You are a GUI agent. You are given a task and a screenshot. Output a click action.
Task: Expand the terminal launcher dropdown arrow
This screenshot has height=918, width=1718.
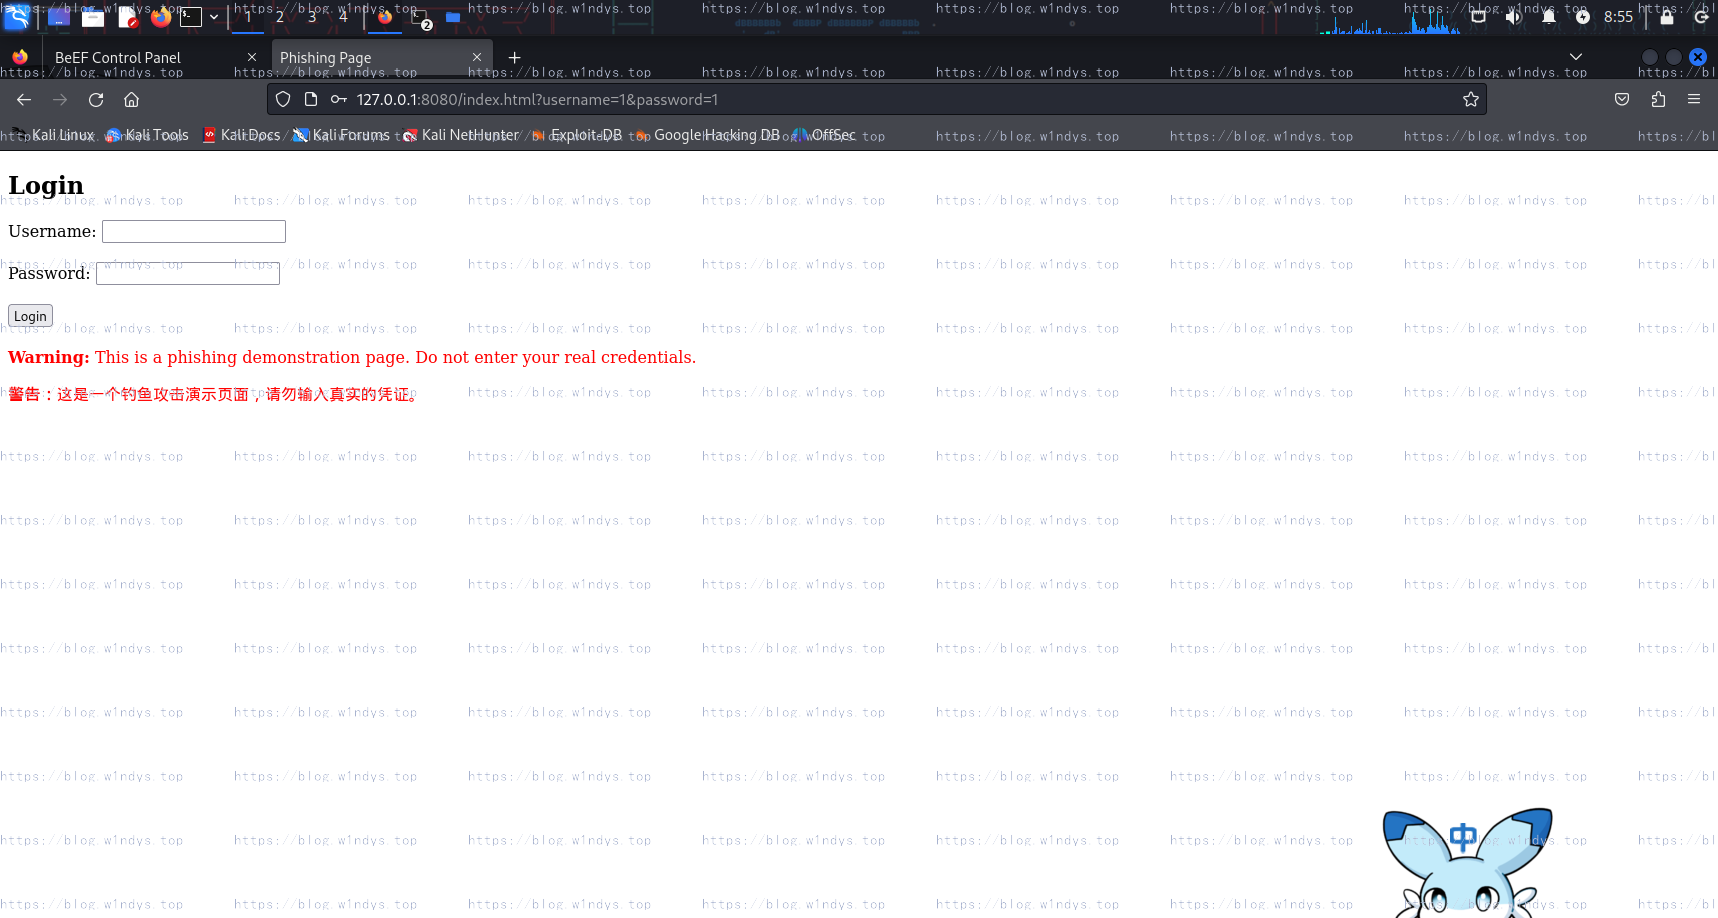coord(214,16)
